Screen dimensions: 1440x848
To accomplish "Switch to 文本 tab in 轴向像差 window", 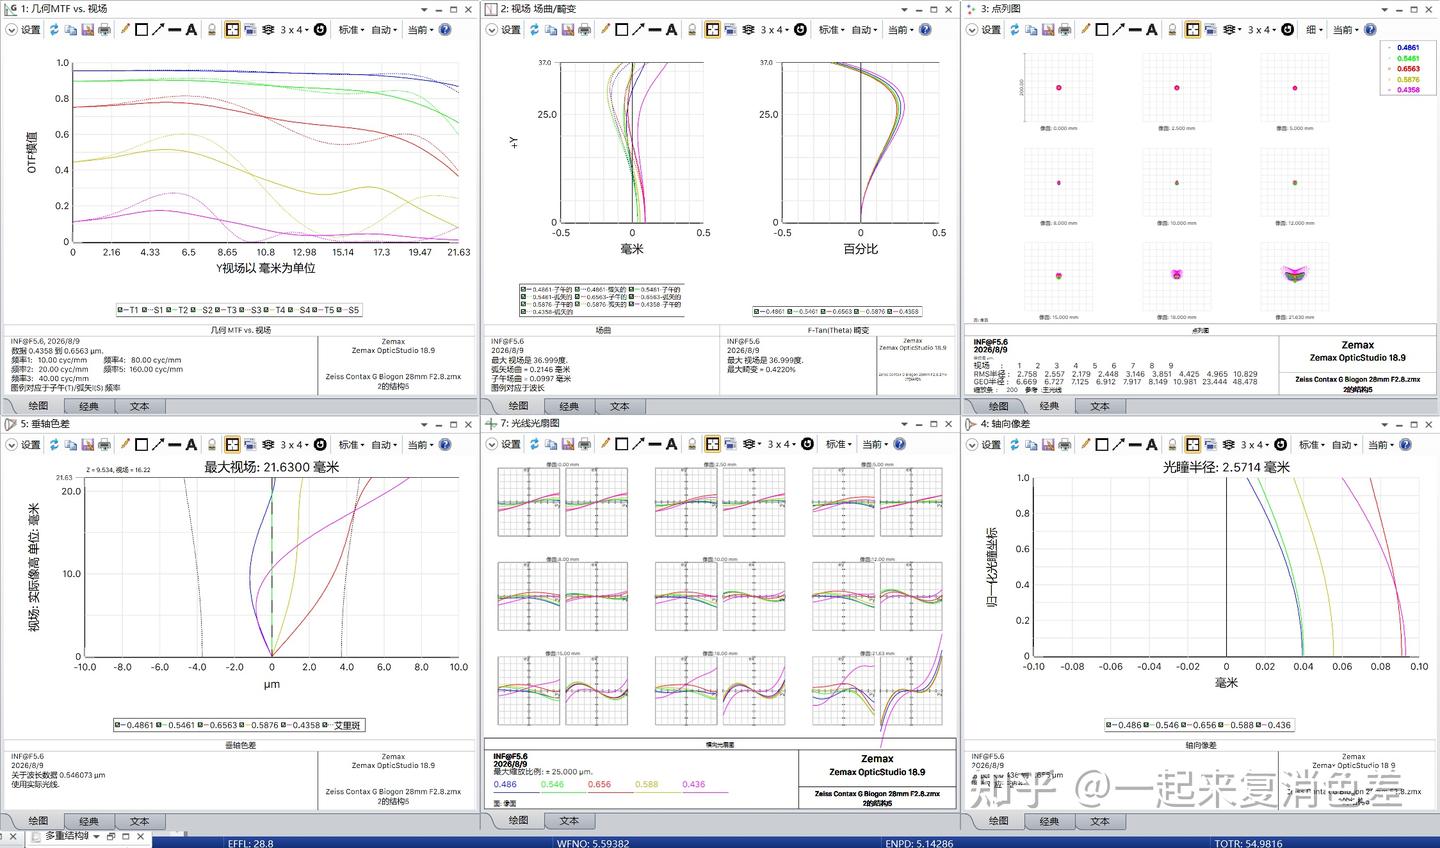I will pos(1100,821).
